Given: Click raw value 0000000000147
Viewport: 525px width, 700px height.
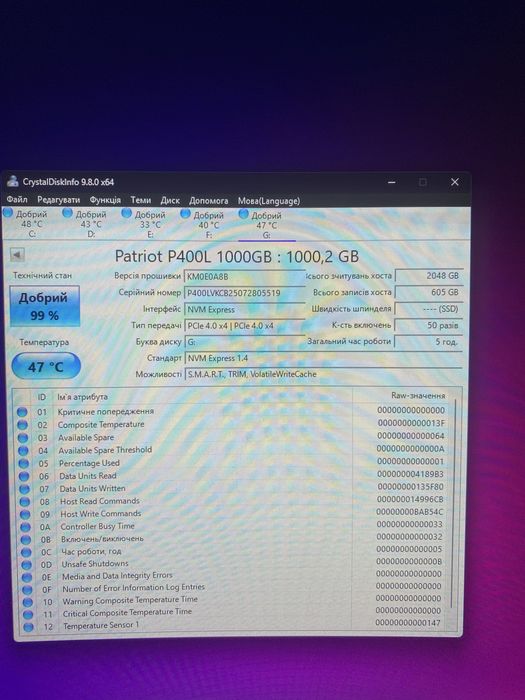Looking at the screenshot, I should pos(408,622).
